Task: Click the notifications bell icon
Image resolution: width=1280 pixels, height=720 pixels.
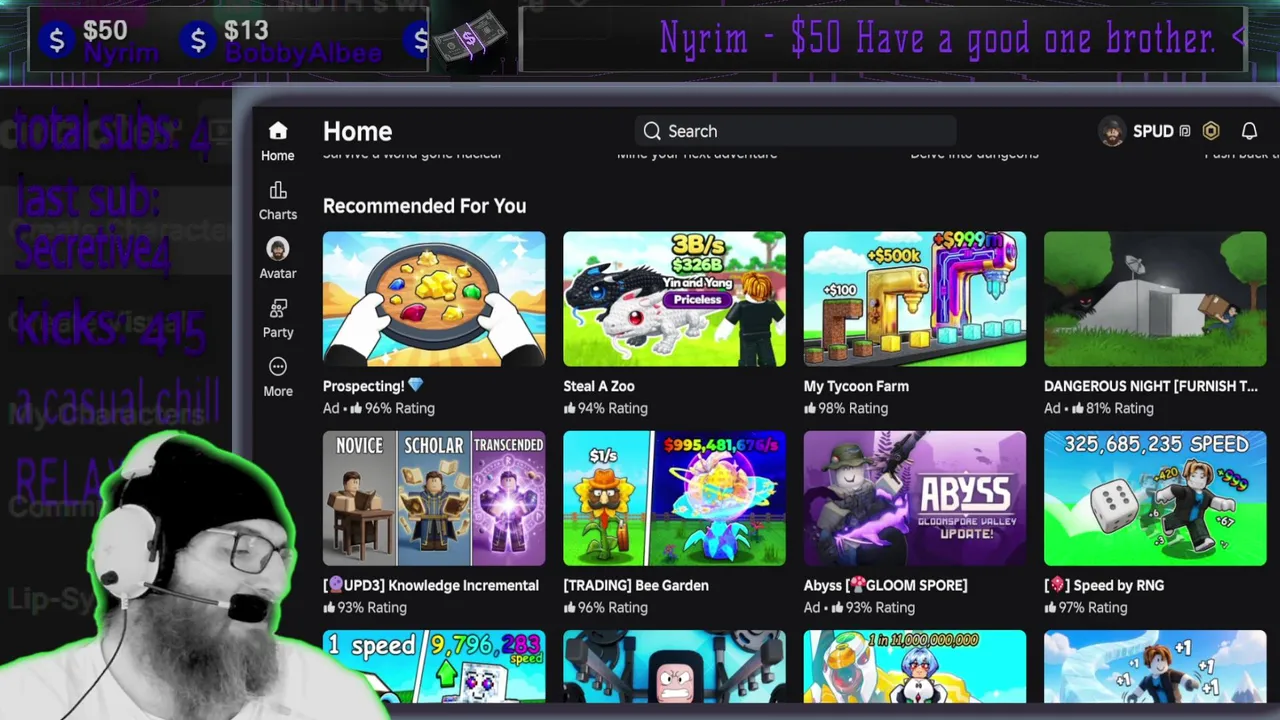Action: click(x=1249, y=131)
